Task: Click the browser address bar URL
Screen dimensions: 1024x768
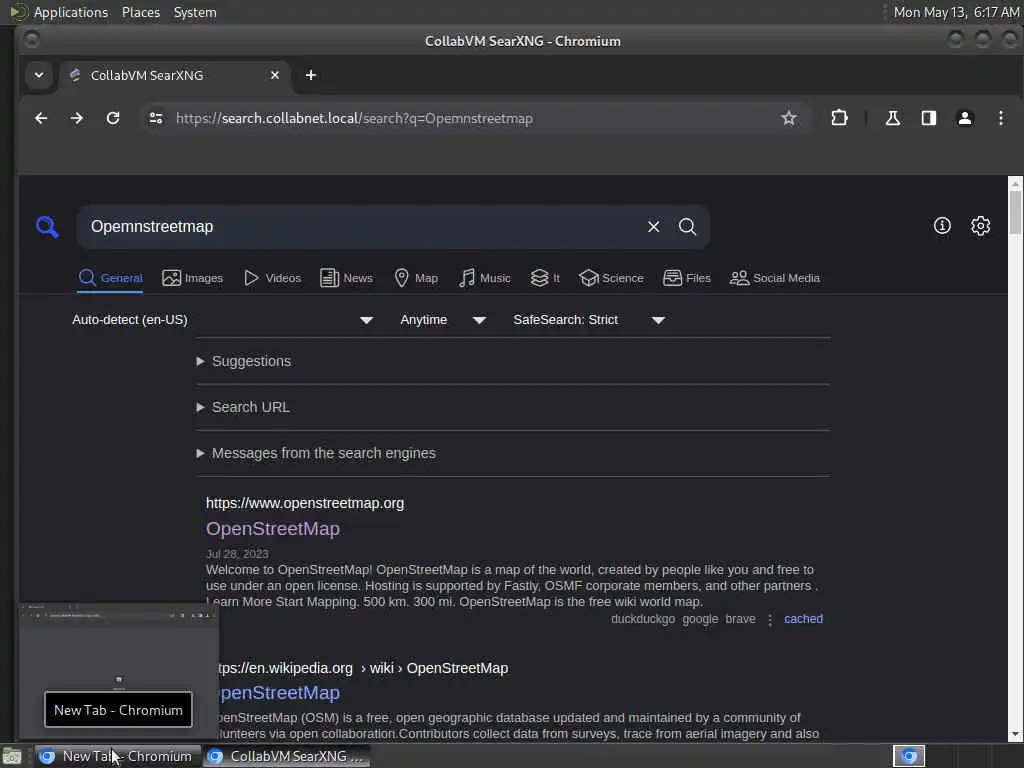Action: pyautogui.click(x=355, y=118)
